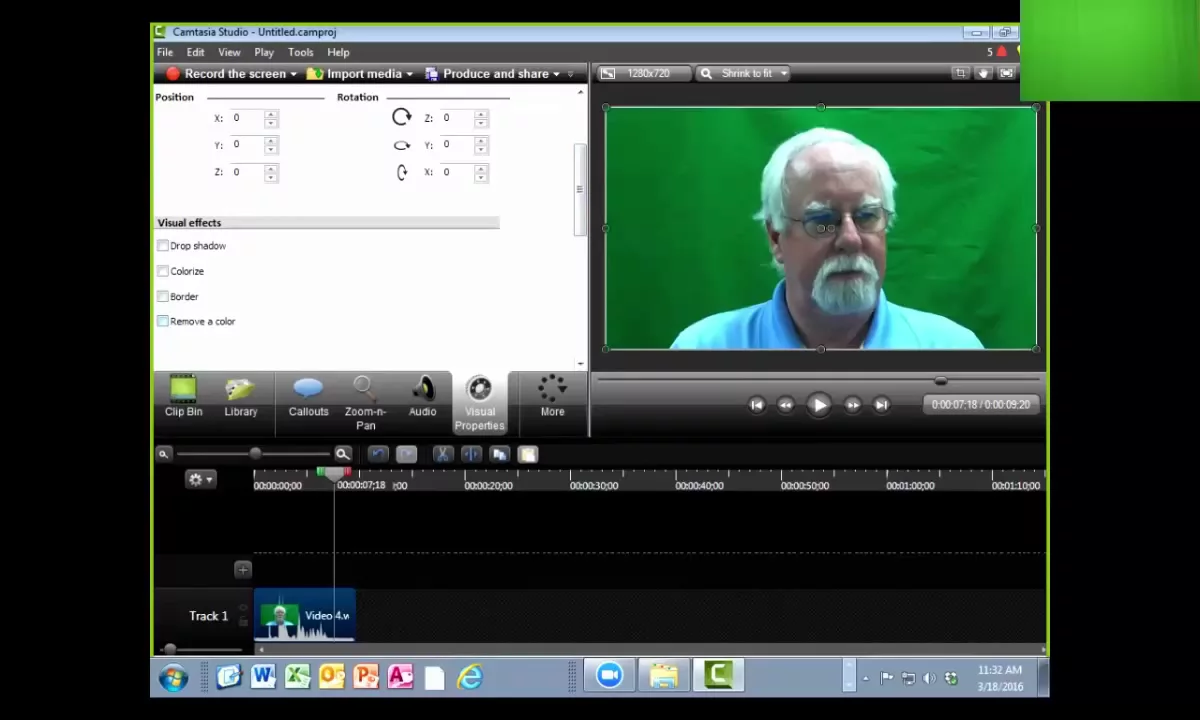The image size is (1200, 720).
Task: Open the File menu
Action: pos(165,52)
